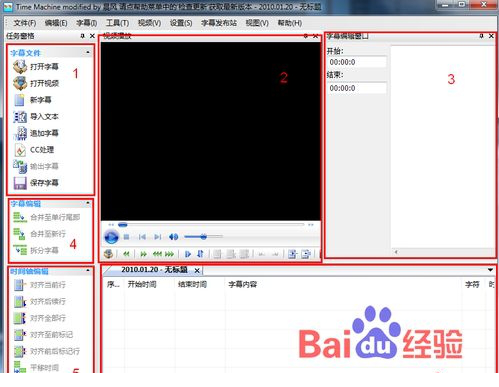Viewport: 499px width, 387px height.
Task: Open the 工具(T) menu
Action: point(117,23)
